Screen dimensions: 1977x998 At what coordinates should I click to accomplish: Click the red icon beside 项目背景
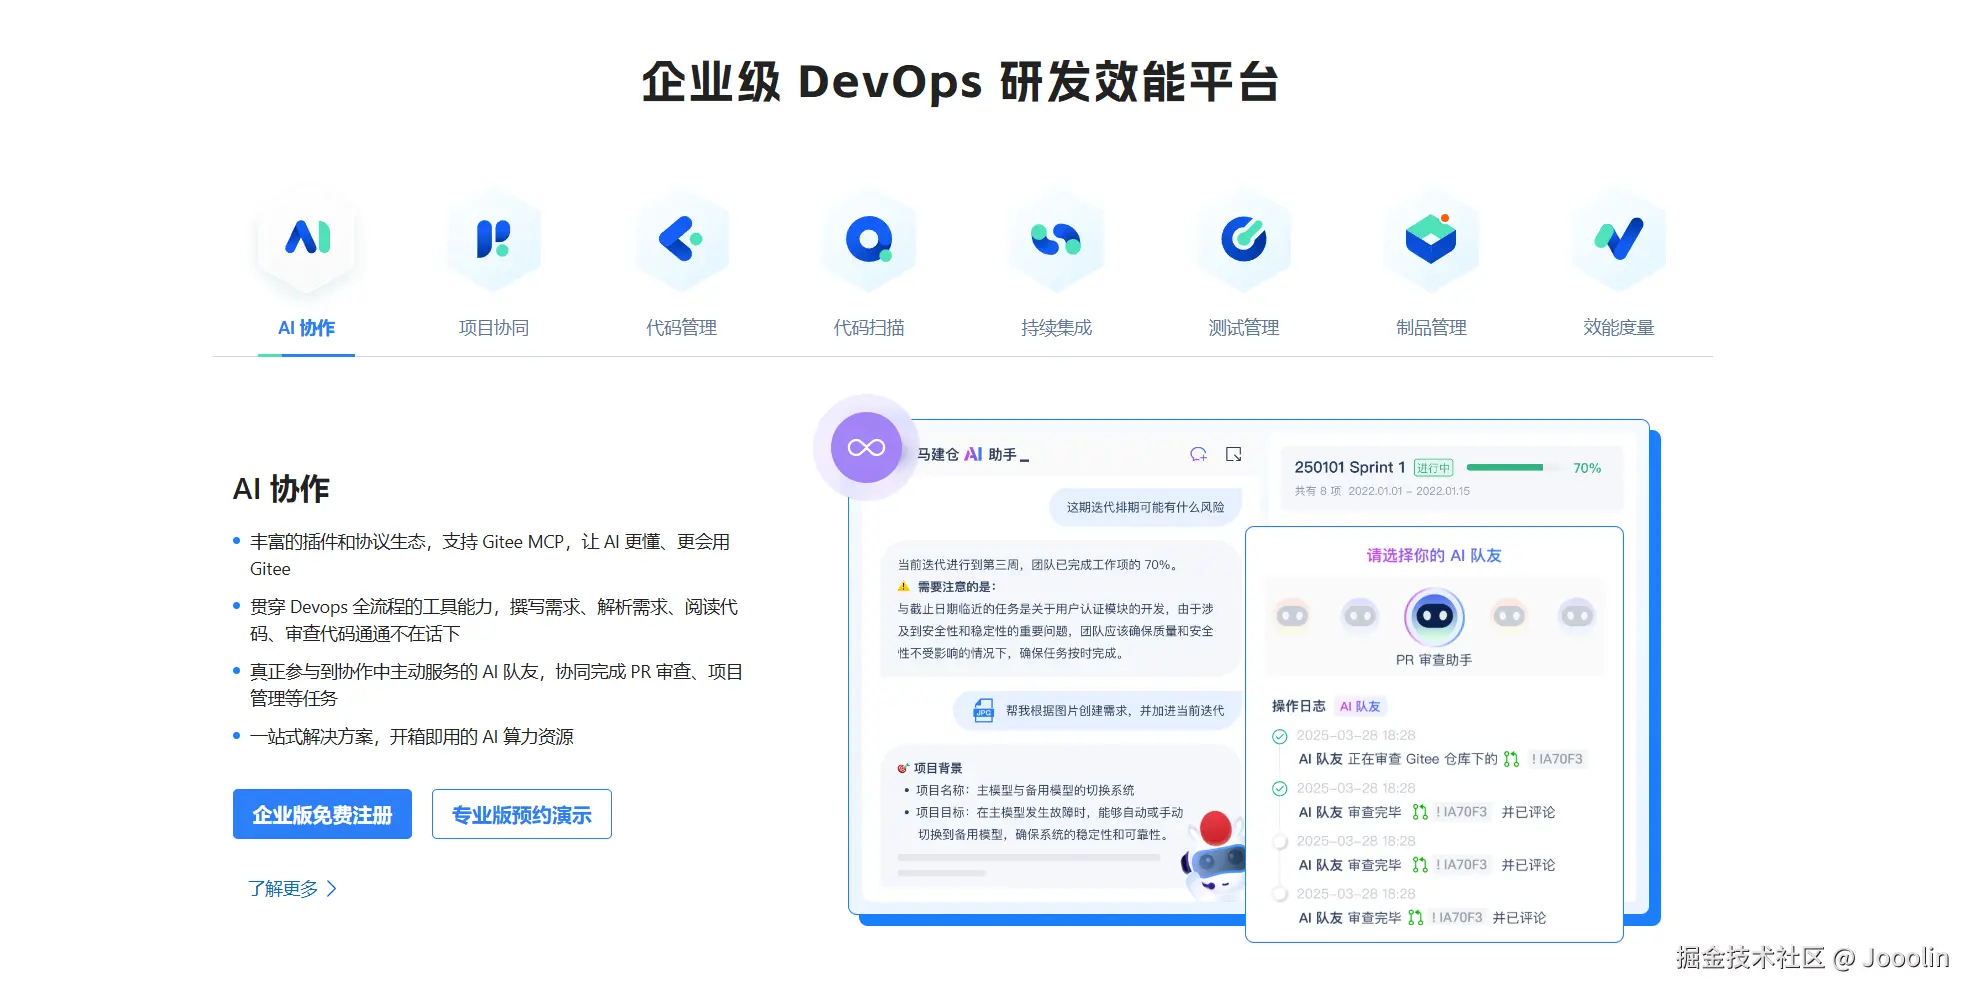[903, 768]
